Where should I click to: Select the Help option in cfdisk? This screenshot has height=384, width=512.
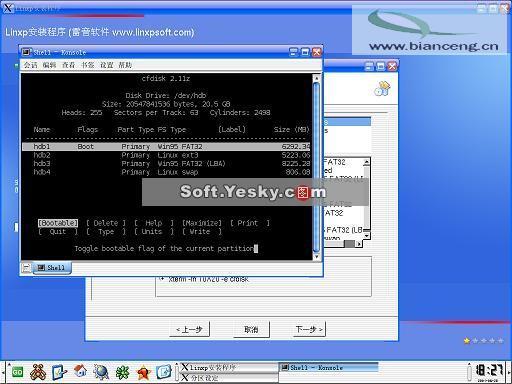pyautogui.click(x=154, y=223)
